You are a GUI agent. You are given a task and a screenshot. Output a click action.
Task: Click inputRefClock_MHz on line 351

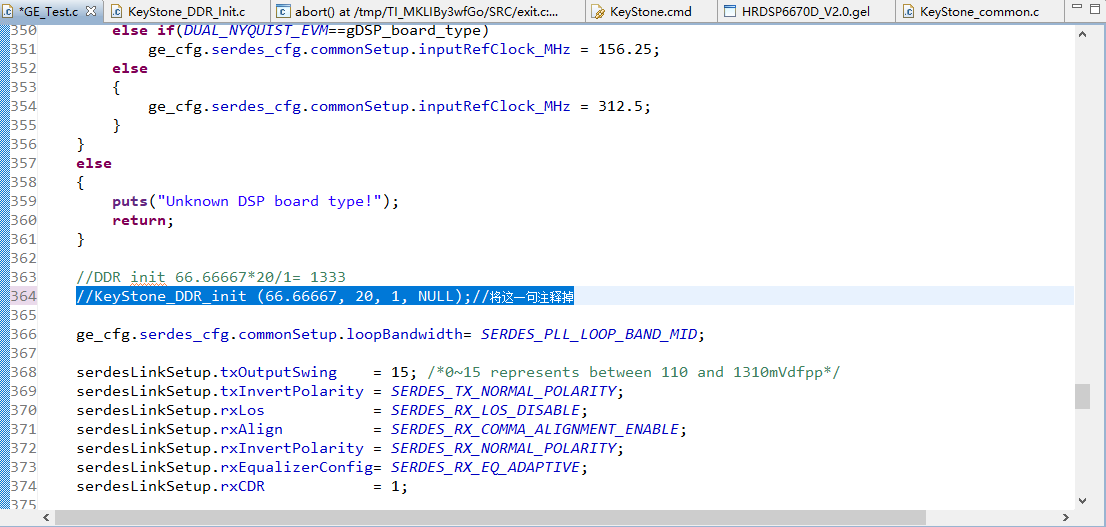coord(494,49)
